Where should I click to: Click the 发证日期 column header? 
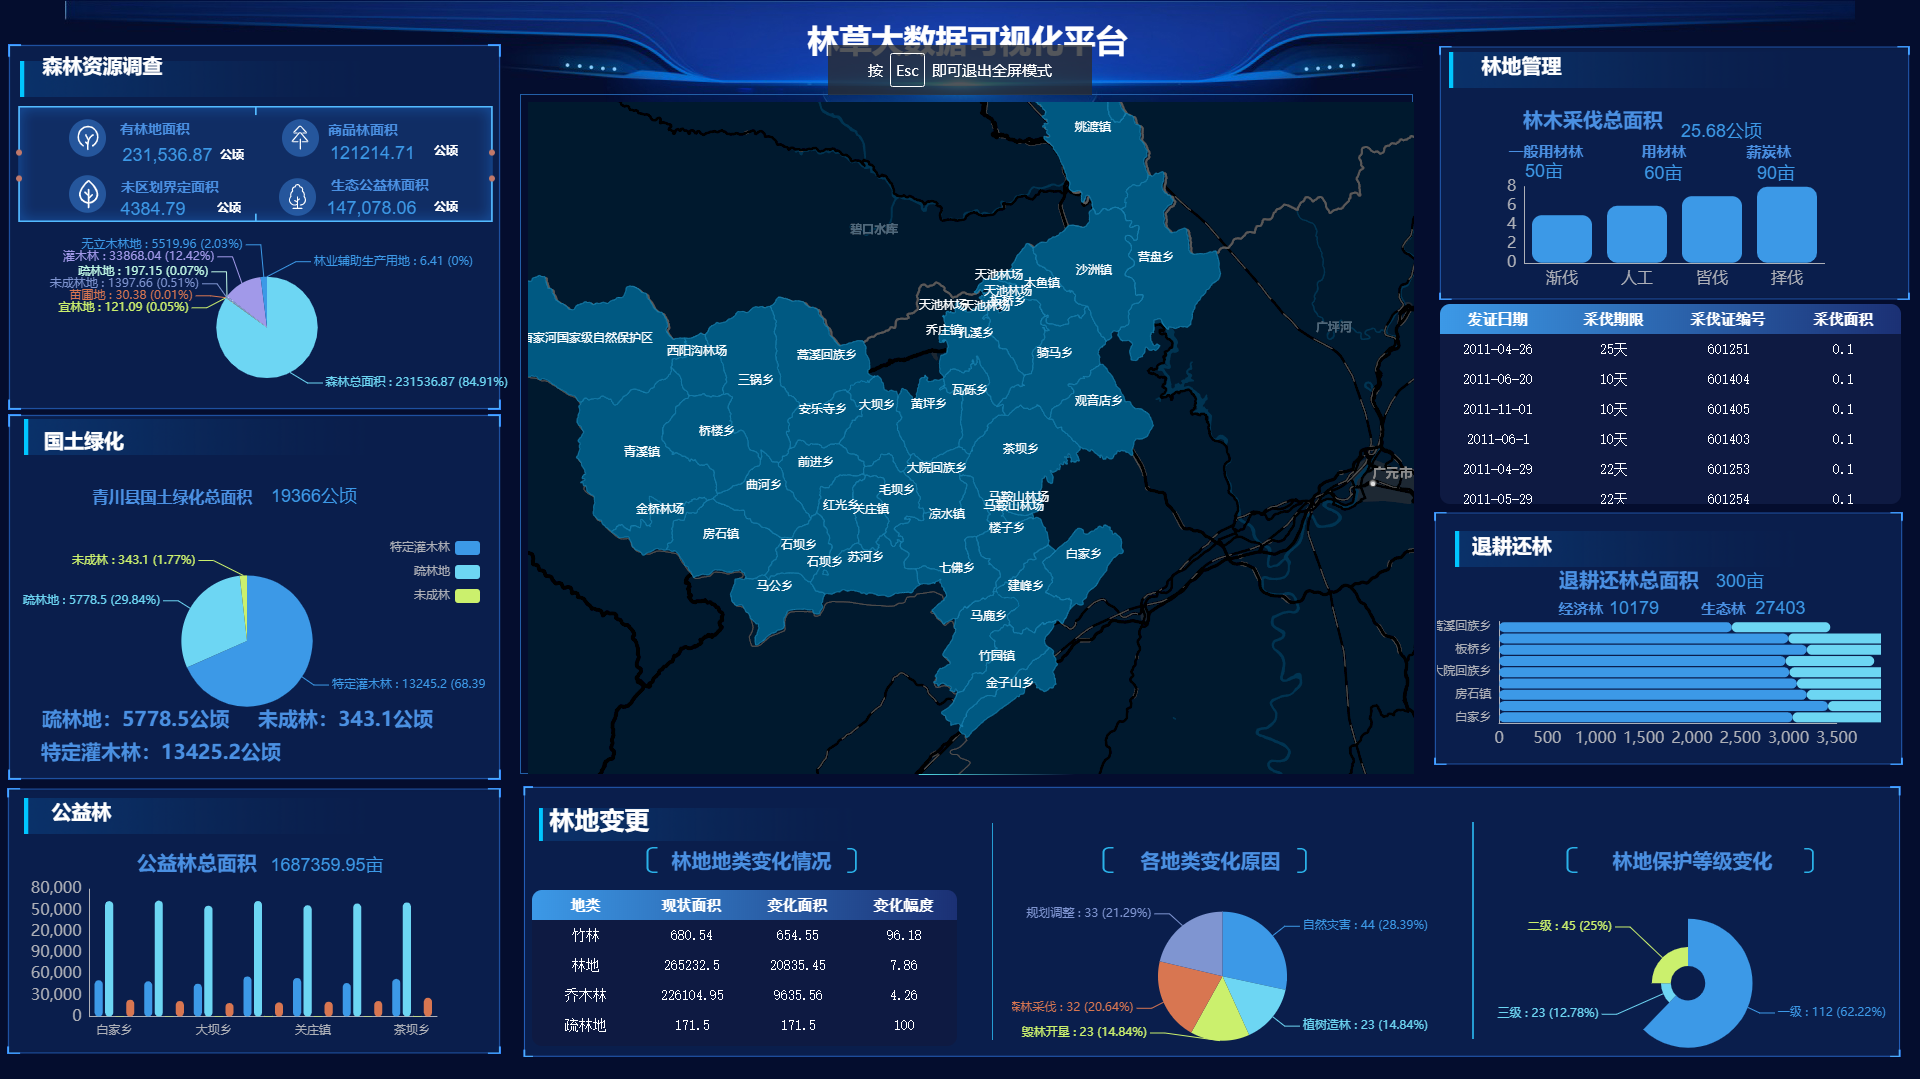tap(1497, 320)
